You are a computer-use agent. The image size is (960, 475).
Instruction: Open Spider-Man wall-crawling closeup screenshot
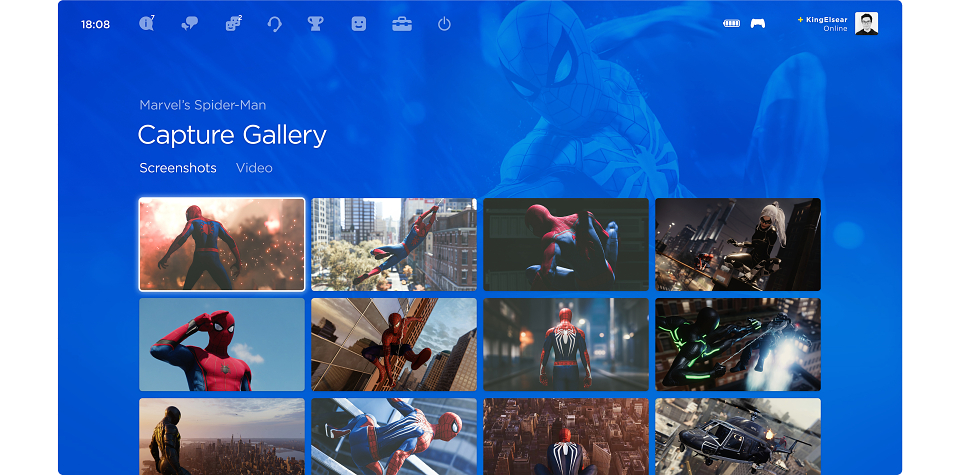point(394,436)
